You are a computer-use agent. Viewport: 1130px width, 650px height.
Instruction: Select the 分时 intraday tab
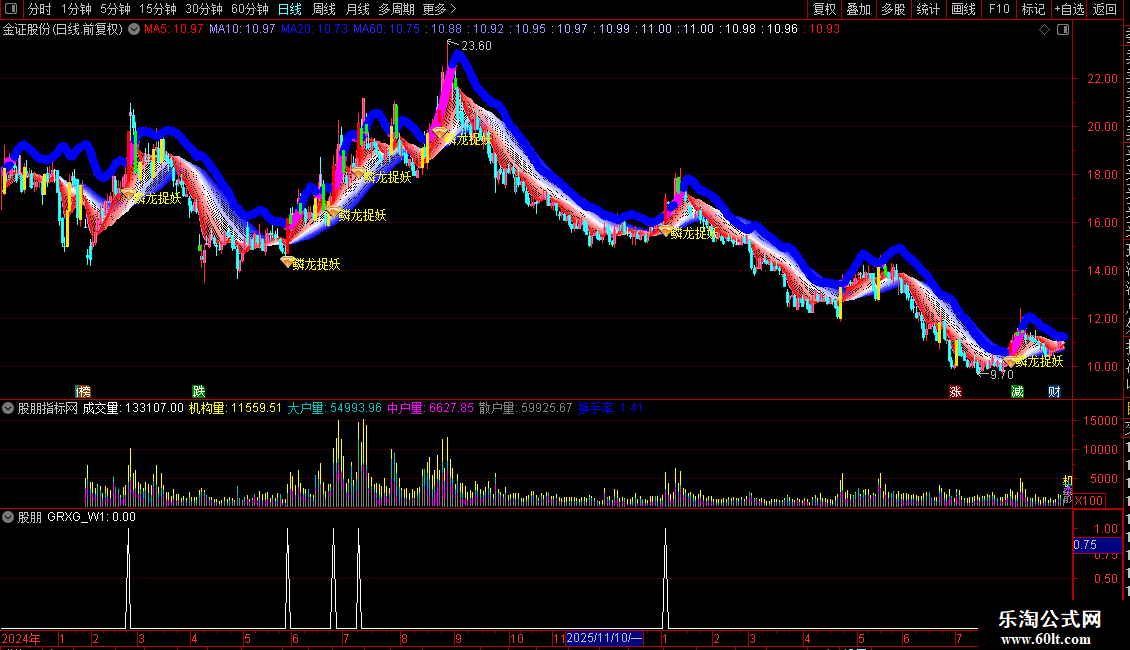[40, 9]
